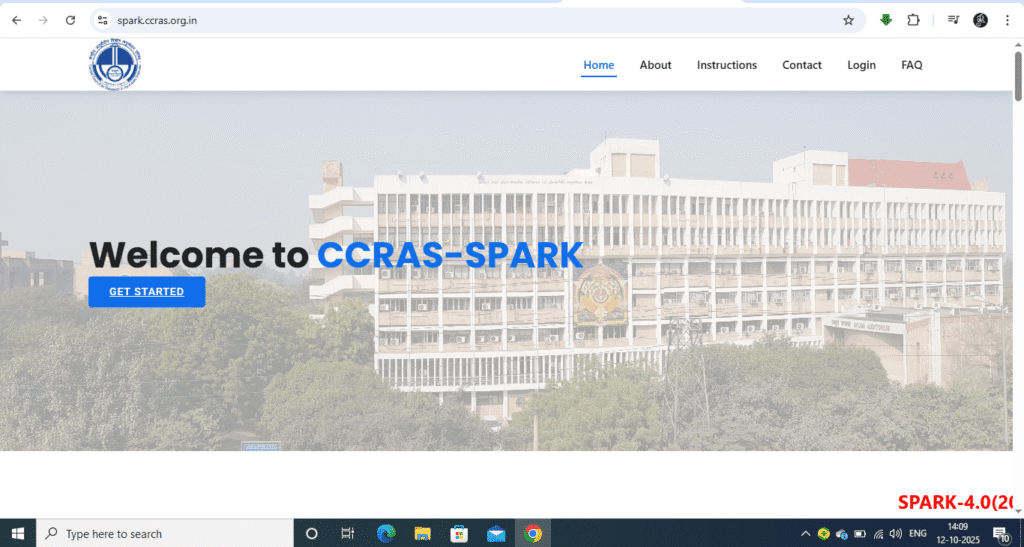The height and width of the screenshot is (547, 1024).
Task: Click the ENG language indicator
Action: [918, 533]
